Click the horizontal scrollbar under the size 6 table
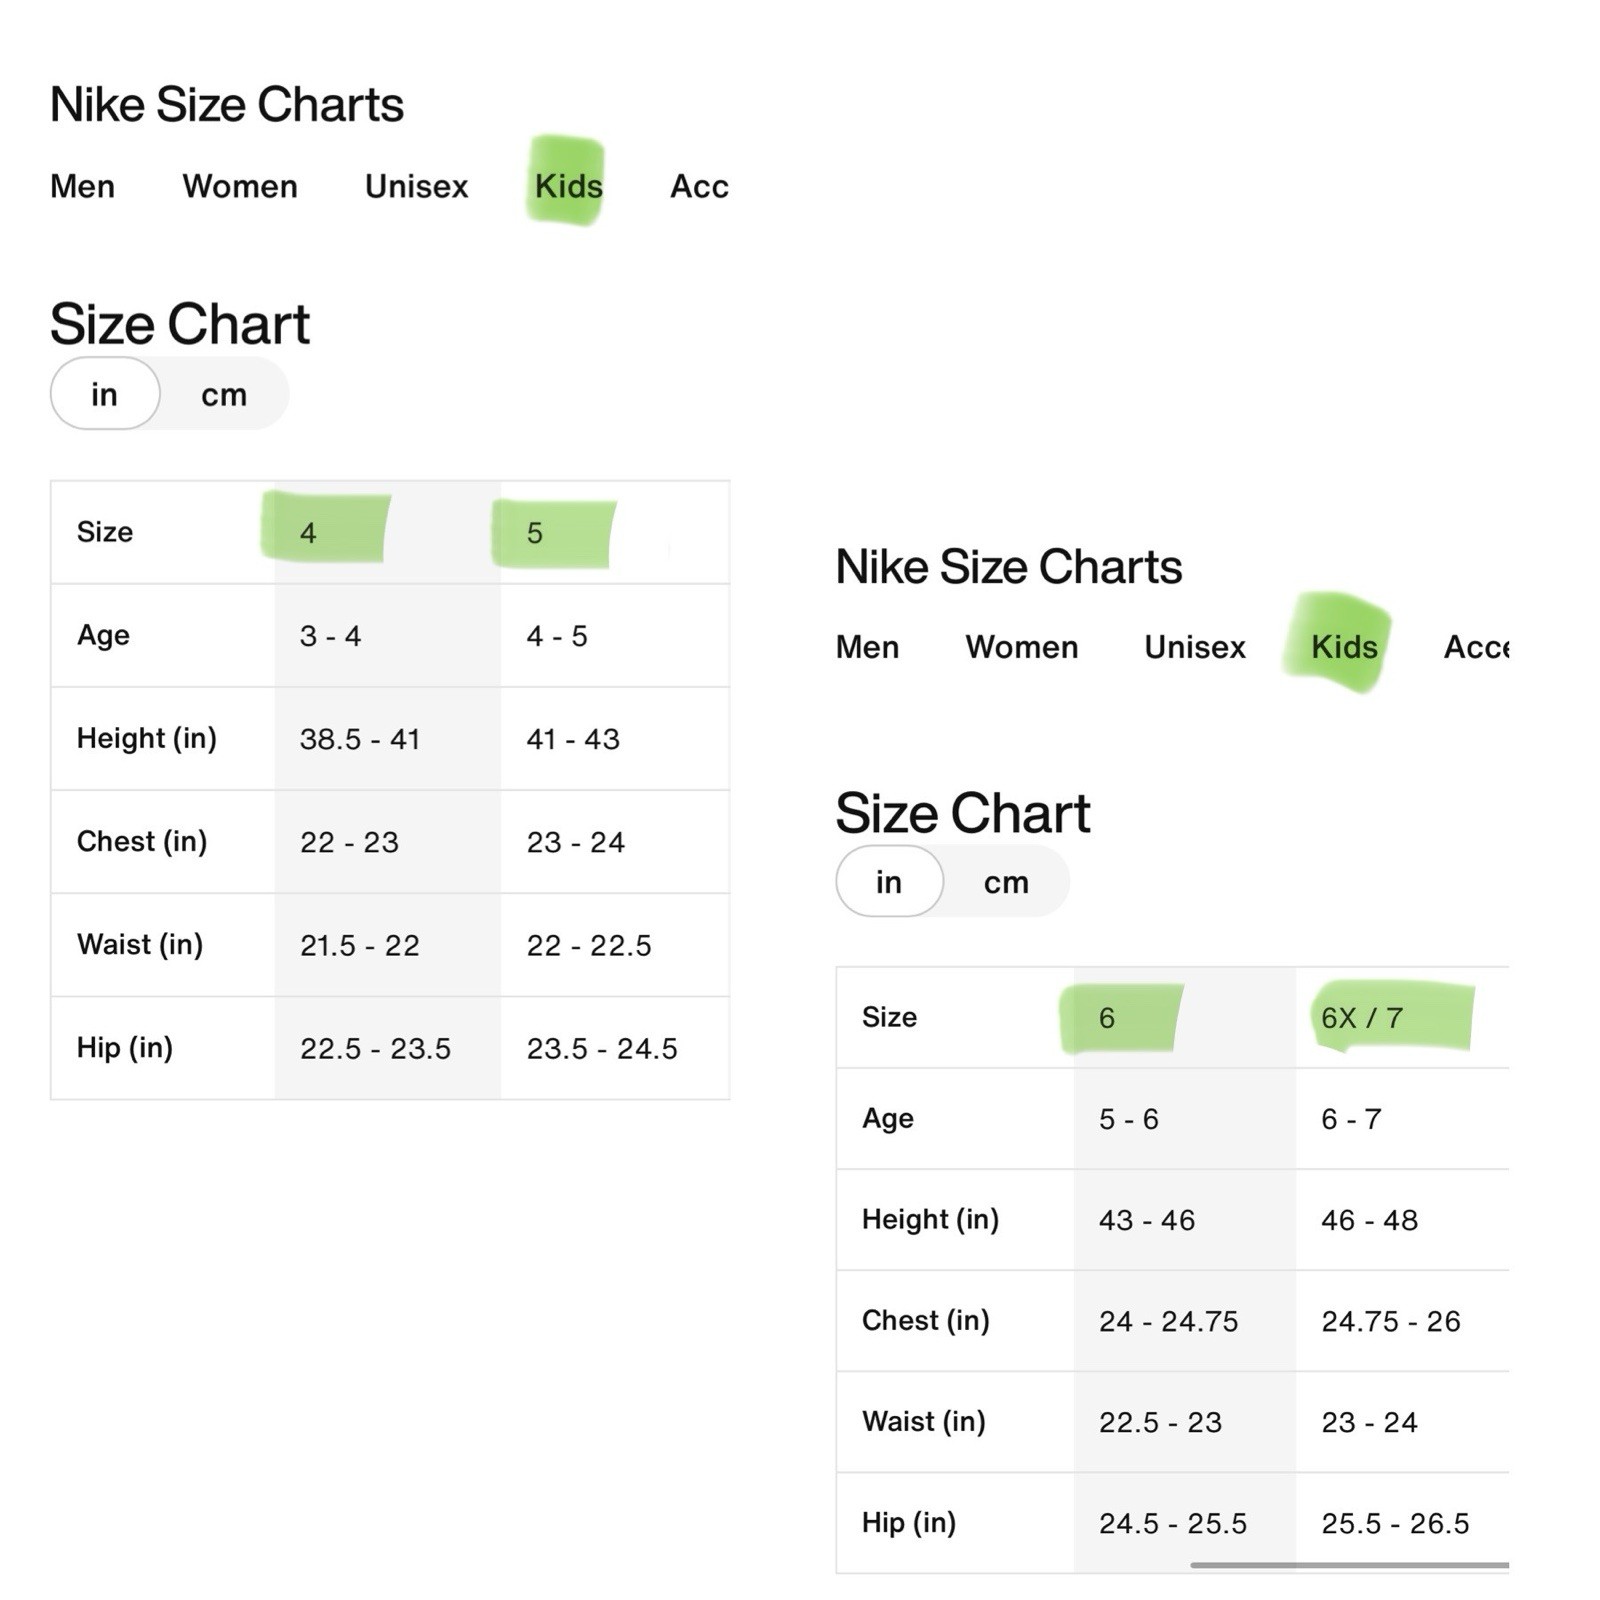The image size is (1600, 1600). (1348, 1565)
